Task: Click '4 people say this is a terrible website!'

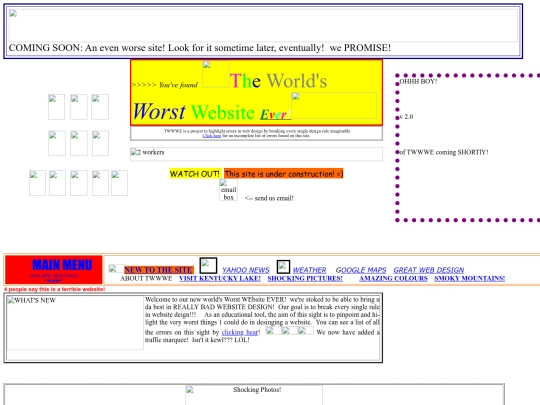Action: coord(54,289)
